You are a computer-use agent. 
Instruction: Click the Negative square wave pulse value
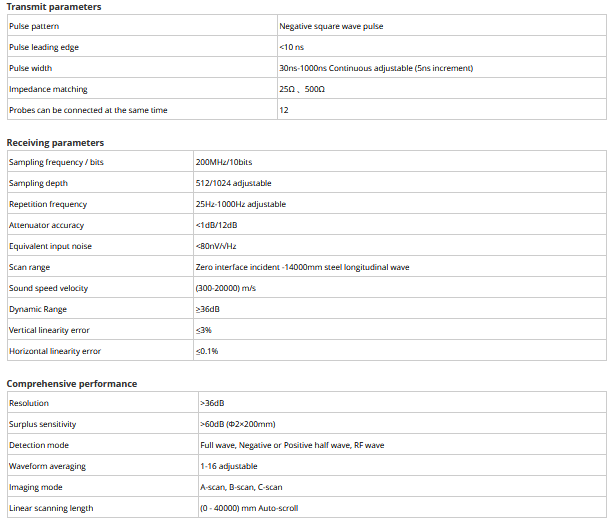point(331,26)
